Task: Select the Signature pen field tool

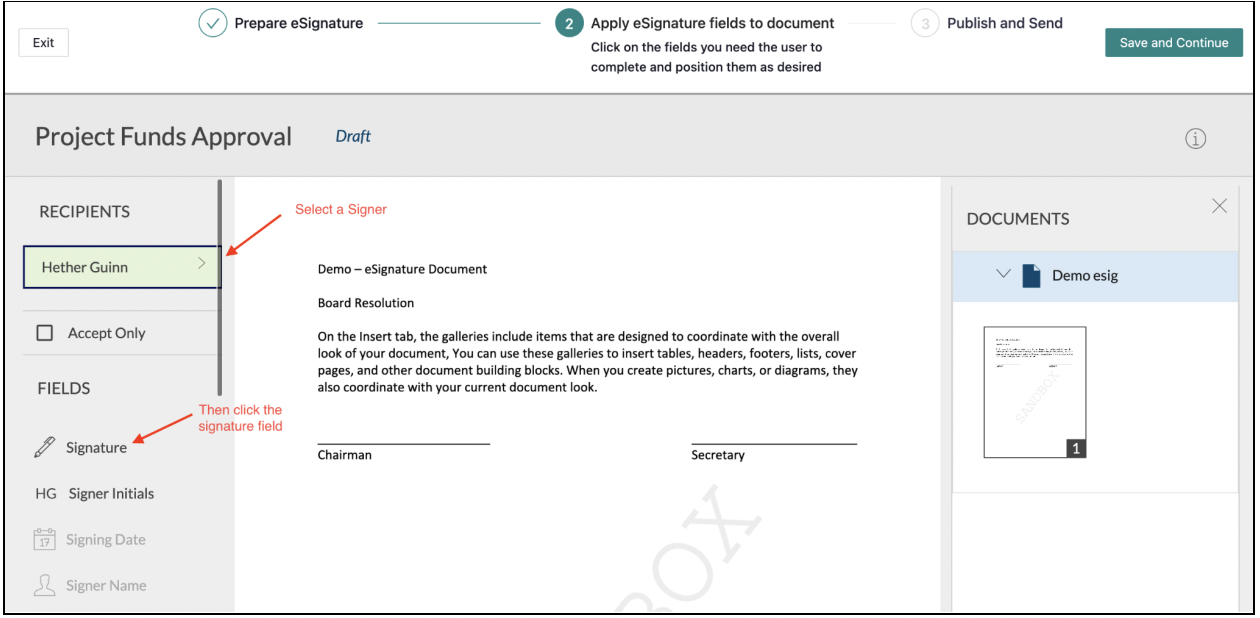Action: coord(92,447)
